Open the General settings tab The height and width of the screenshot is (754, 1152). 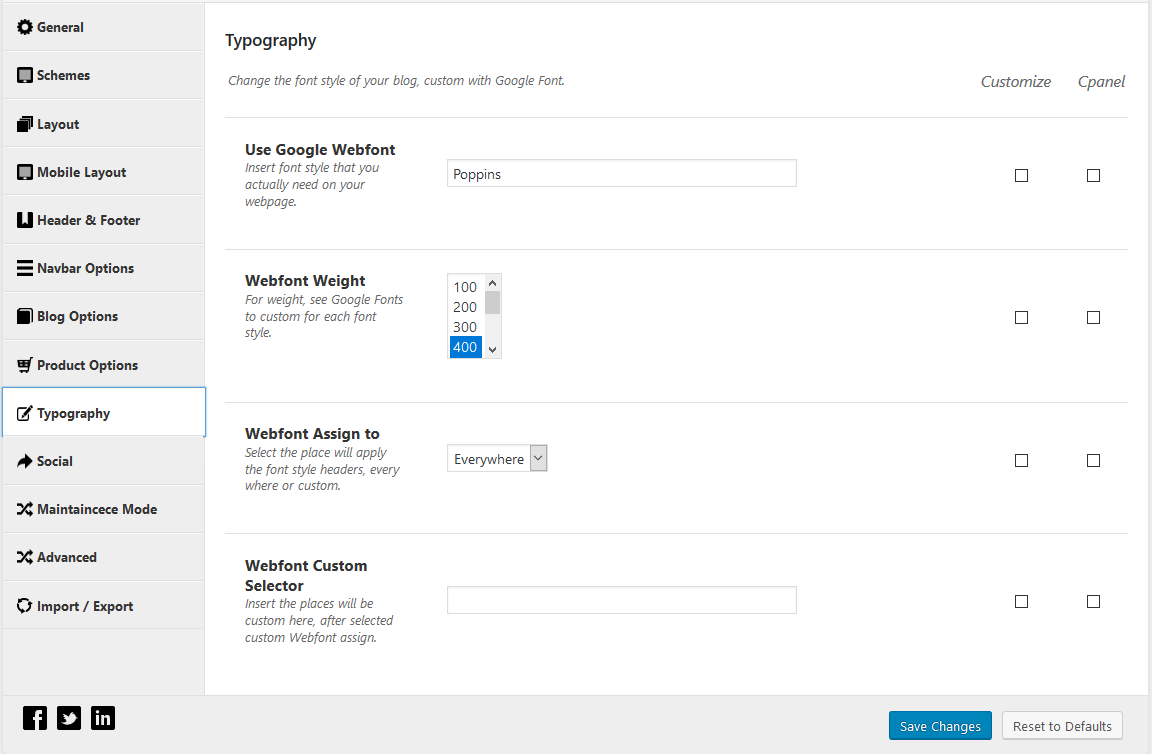coord(104,27)
